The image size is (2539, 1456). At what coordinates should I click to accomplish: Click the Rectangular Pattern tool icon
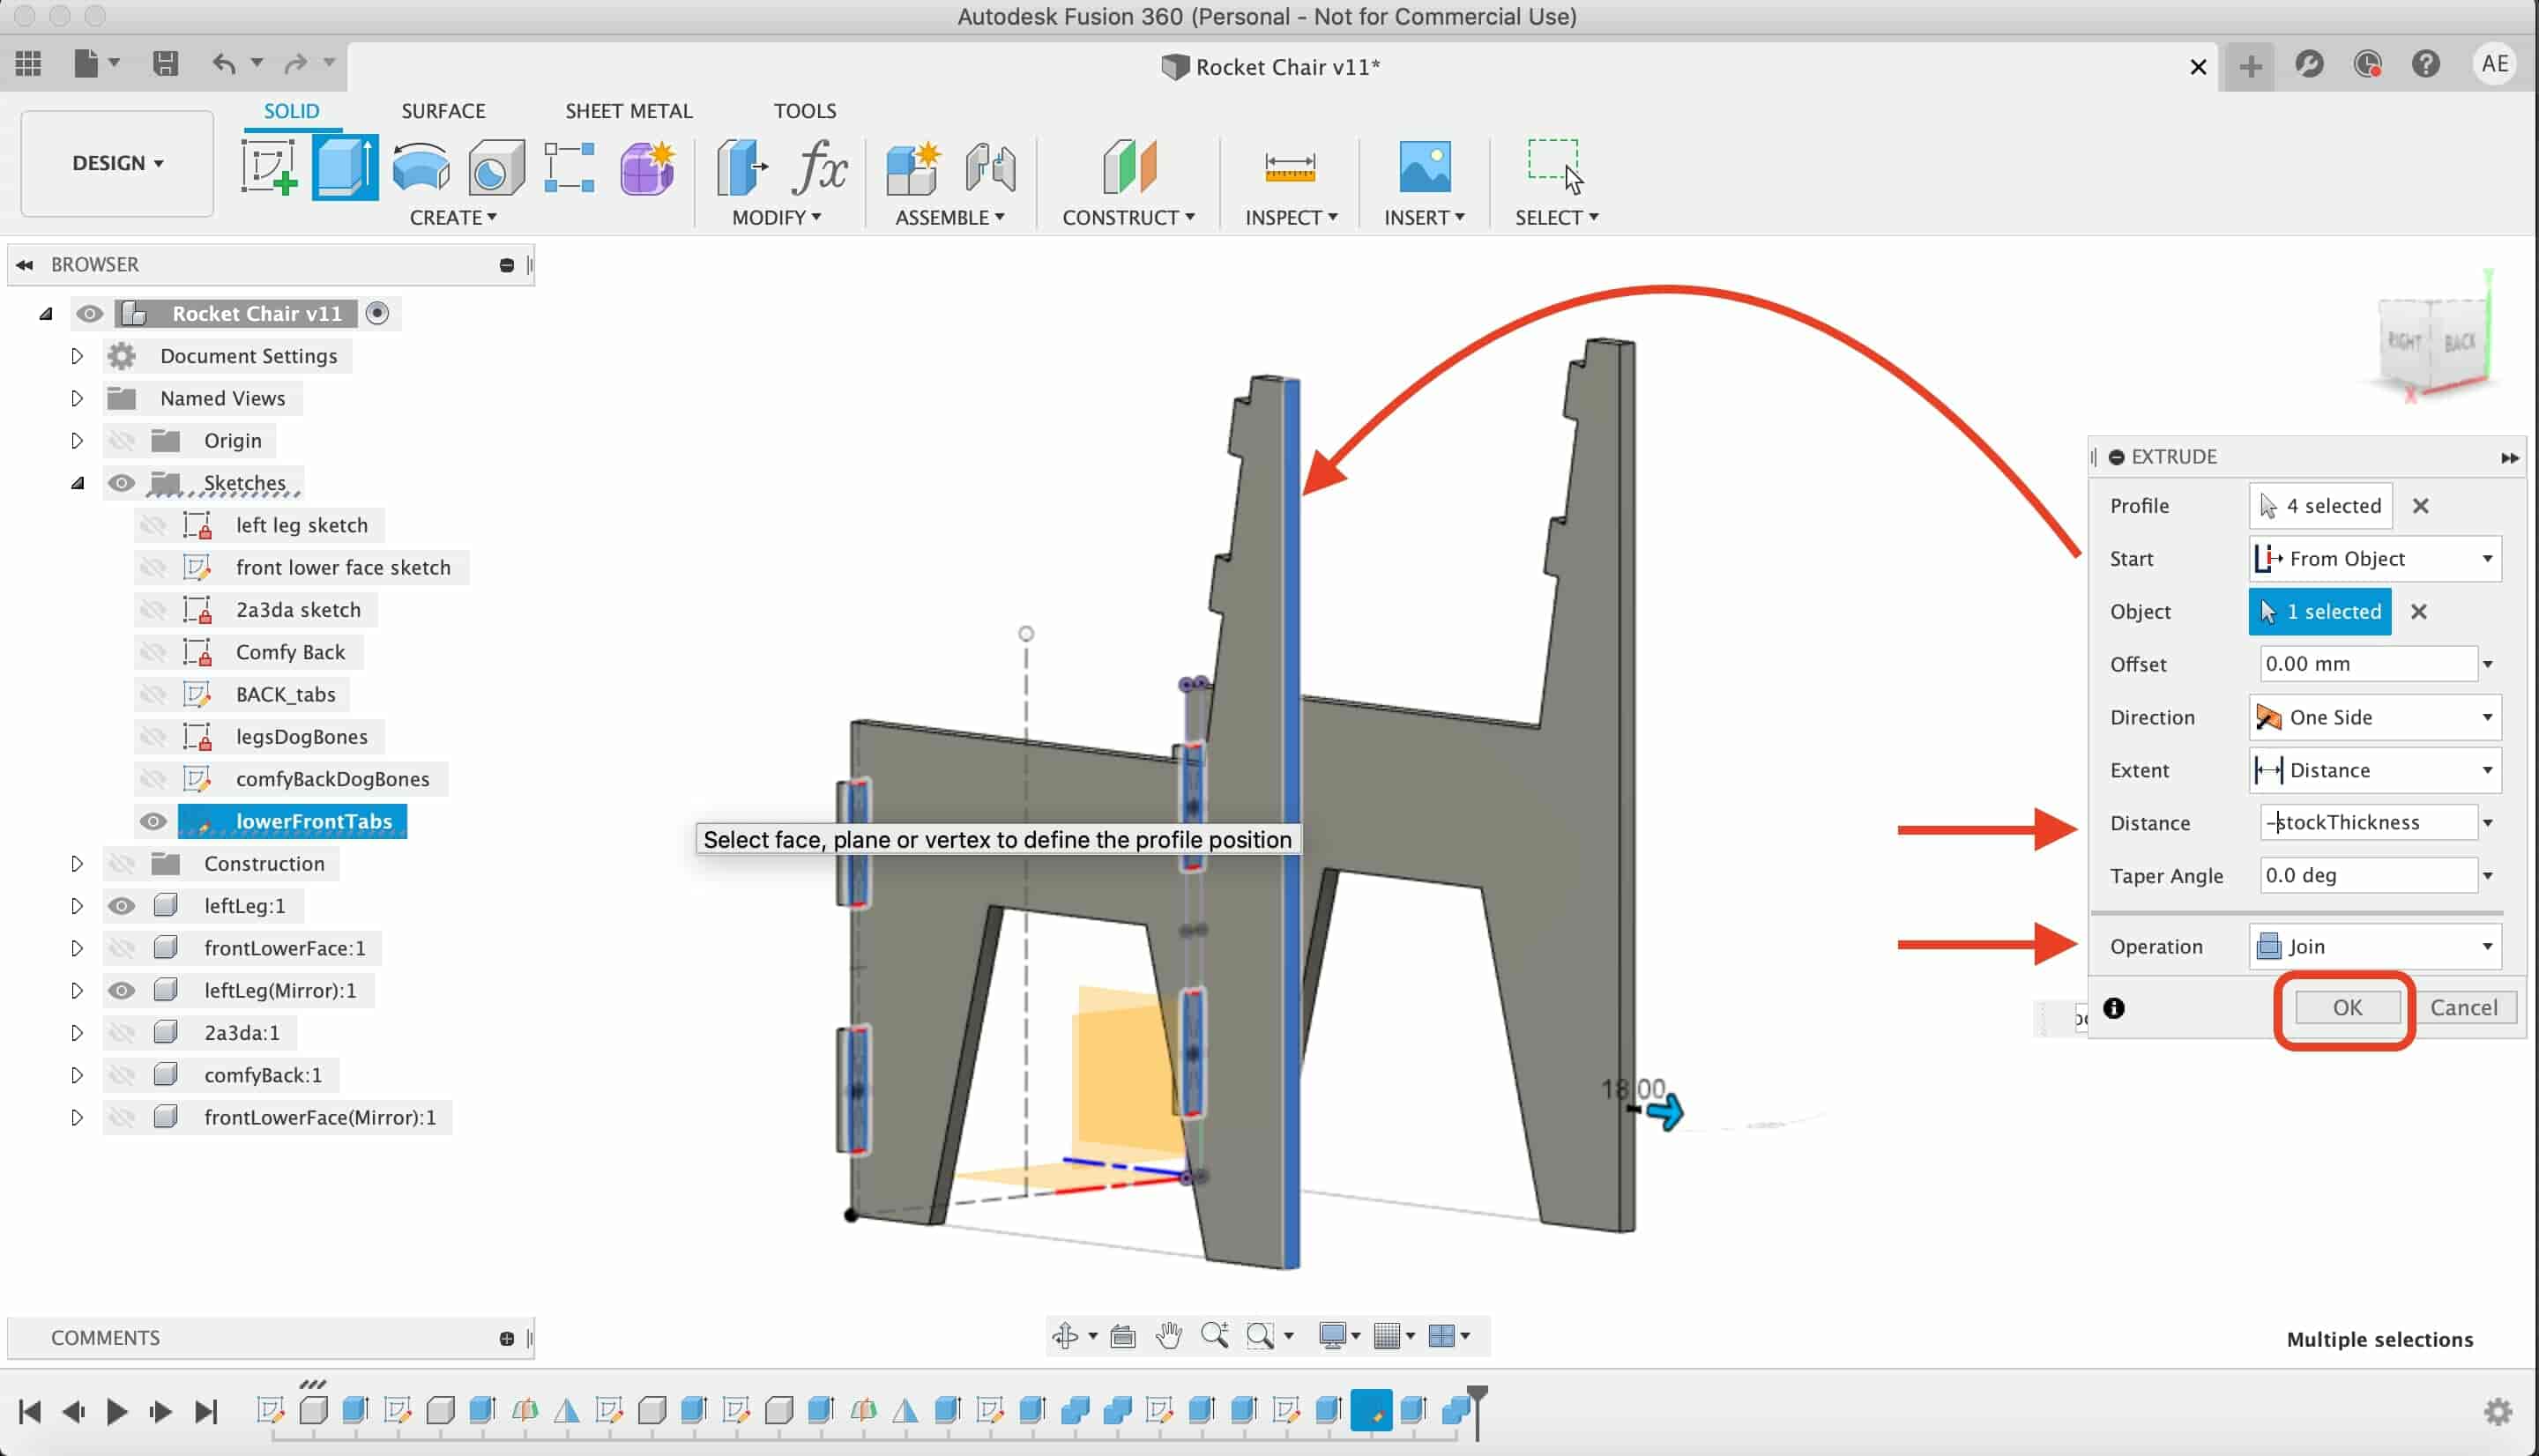(569, 167)
